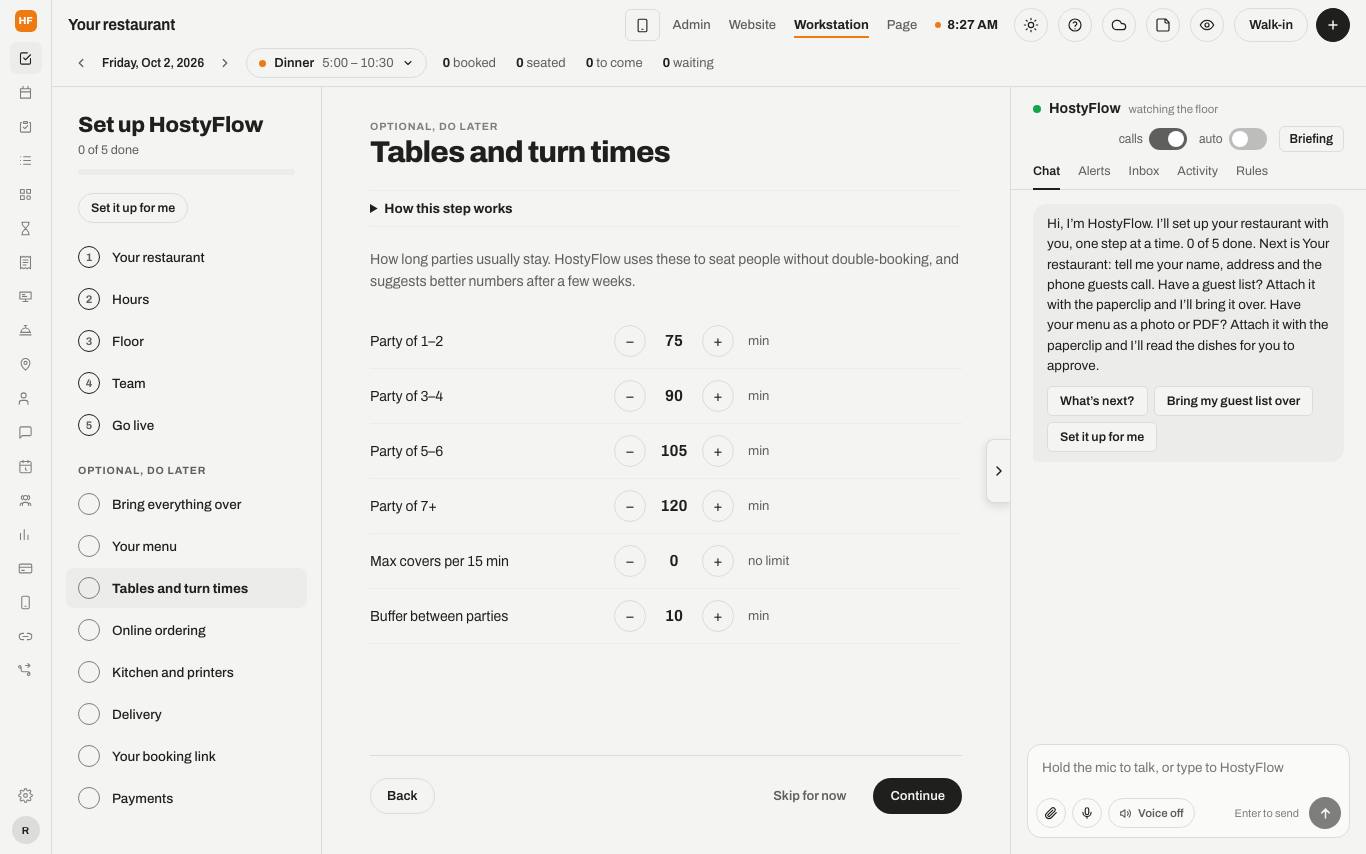Open the four-squares grid sidebar icon
The height and width of the screenshot is (854, 1366).
point(25,195)
